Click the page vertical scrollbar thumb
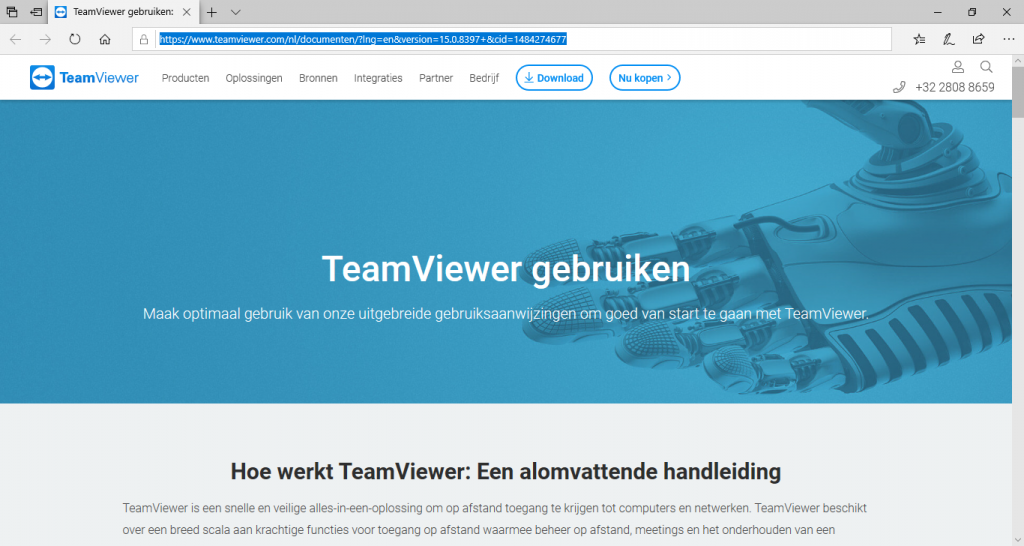The image size is (1024, 546). 1017,91
